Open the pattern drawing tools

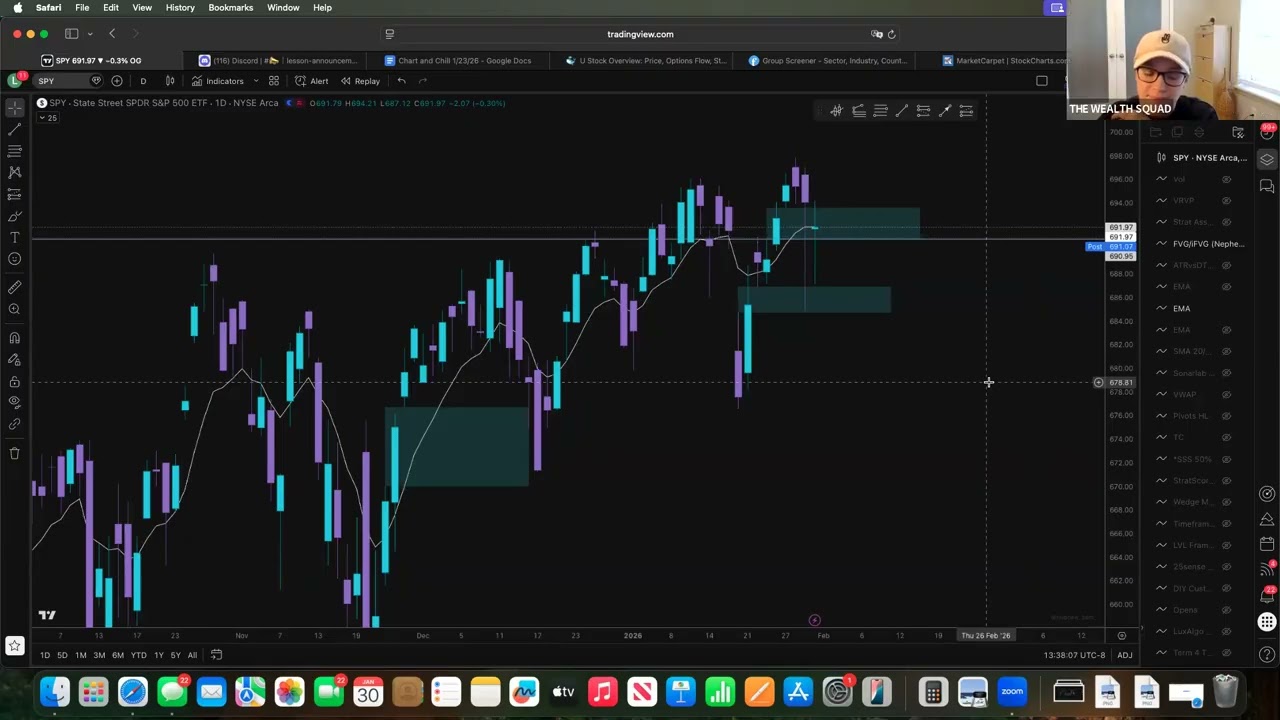15,173
